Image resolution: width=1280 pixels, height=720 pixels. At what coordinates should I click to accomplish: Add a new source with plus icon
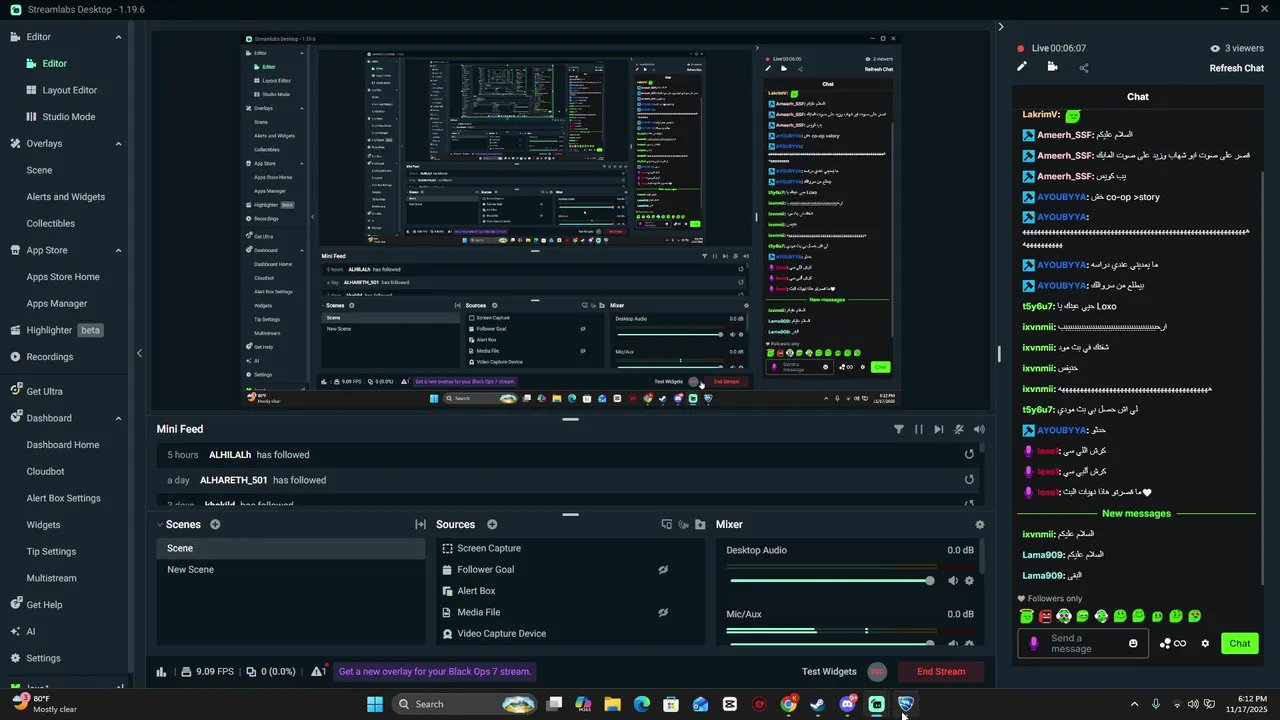coord(492,524)
